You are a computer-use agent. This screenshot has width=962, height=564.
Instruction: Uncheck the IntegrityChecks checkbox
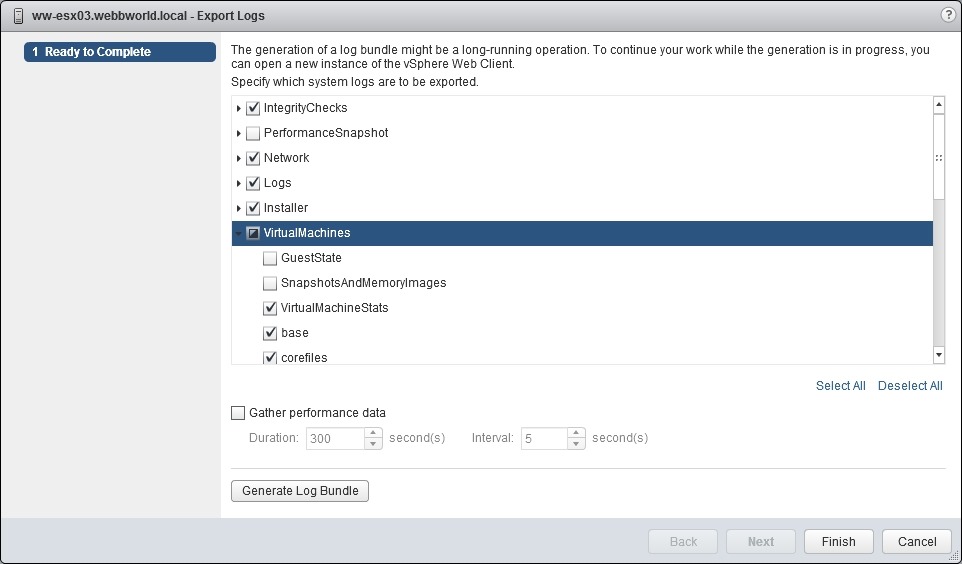pos(253,108)
